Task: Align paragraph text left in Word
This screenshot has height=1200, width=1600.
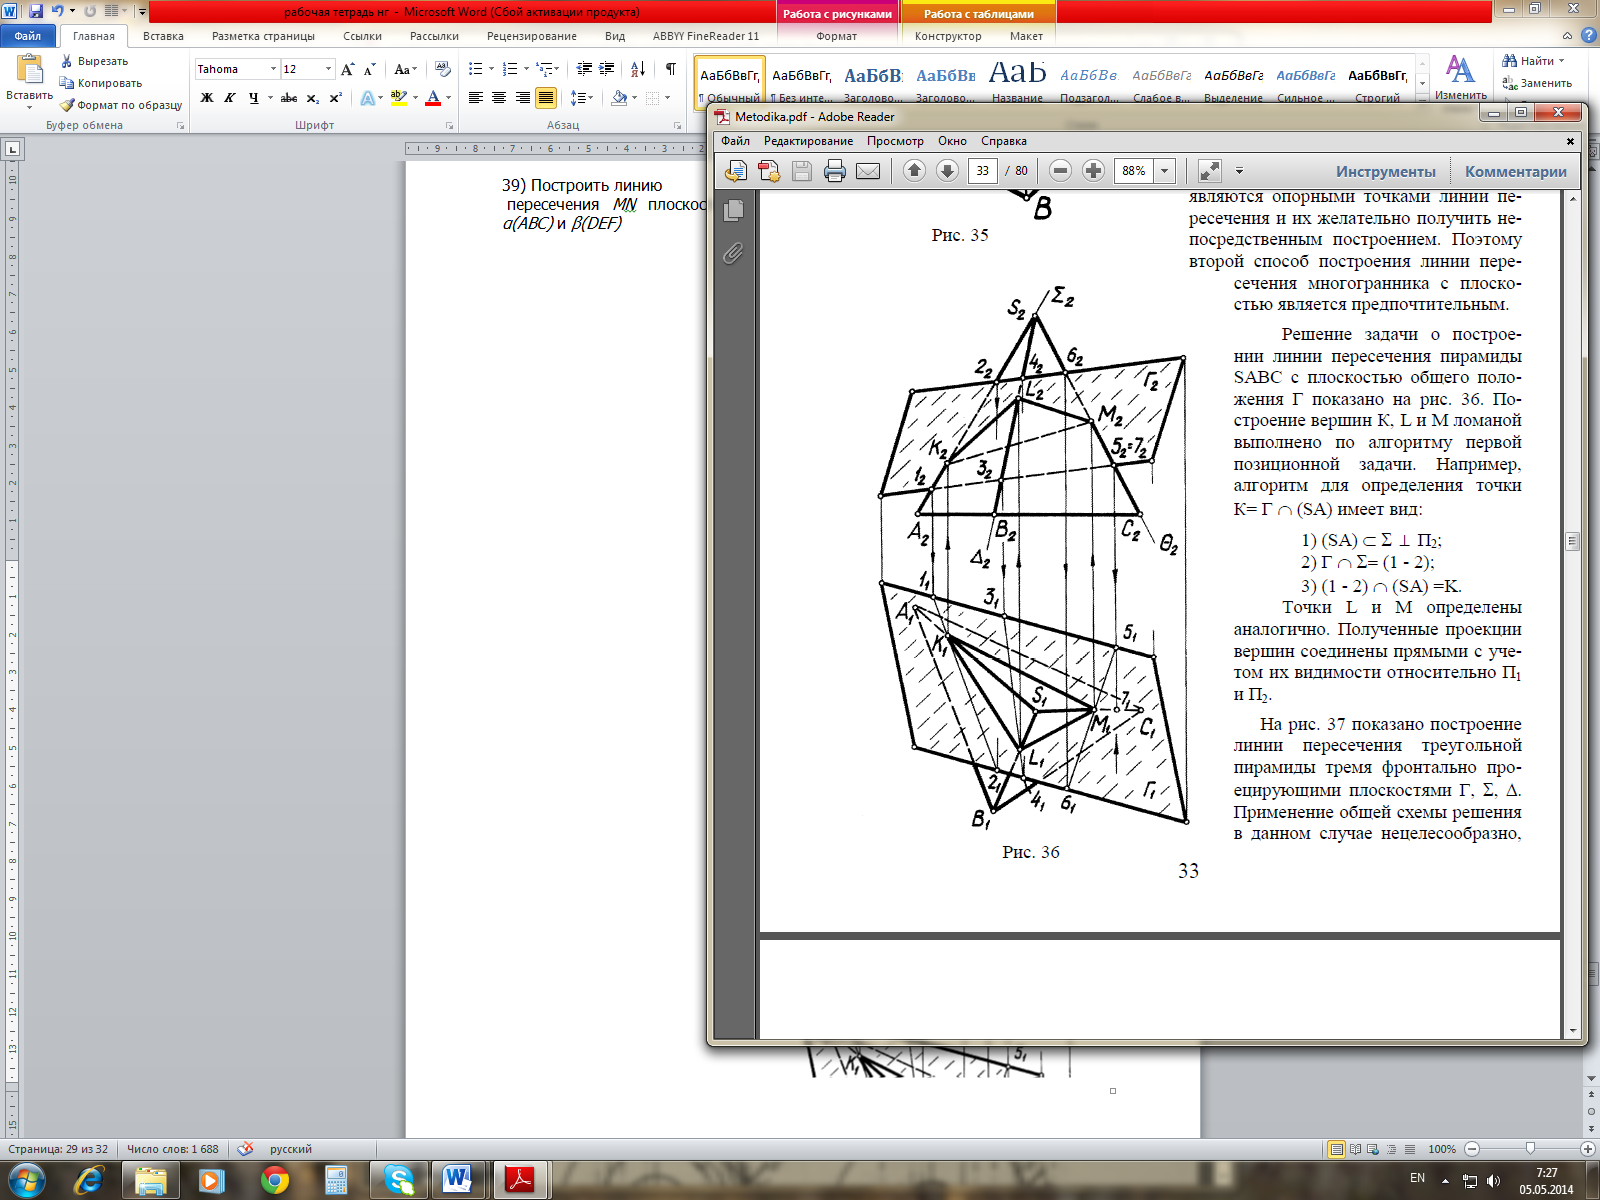Action: pyautogui.click(x=475, y=98)
